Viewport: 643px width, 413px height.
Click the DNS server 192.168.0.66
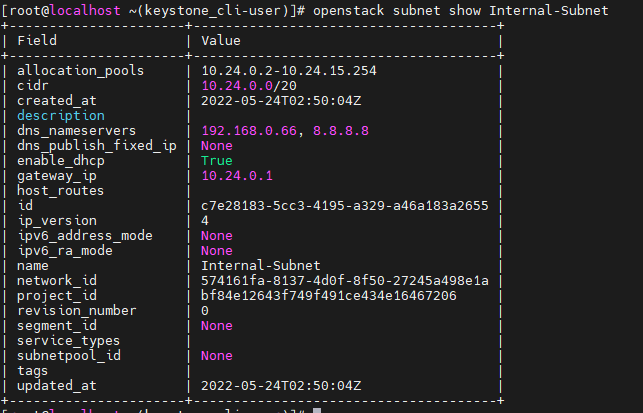(249, 131)
